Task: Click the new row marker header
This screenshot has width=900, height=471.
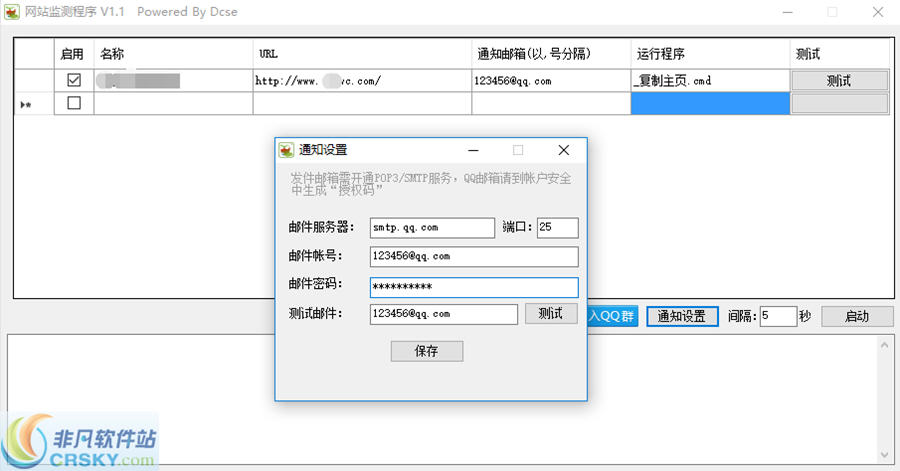Action: pos(34,104)
